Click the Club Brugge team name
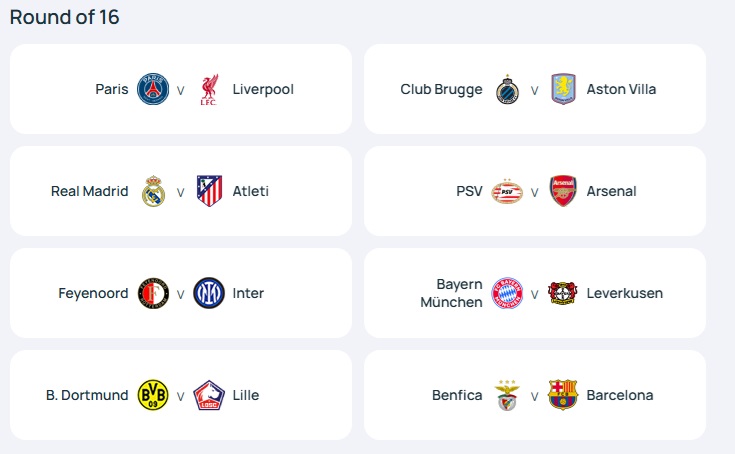Viewport: 735px width, 454px height. (x=441, y=89)
